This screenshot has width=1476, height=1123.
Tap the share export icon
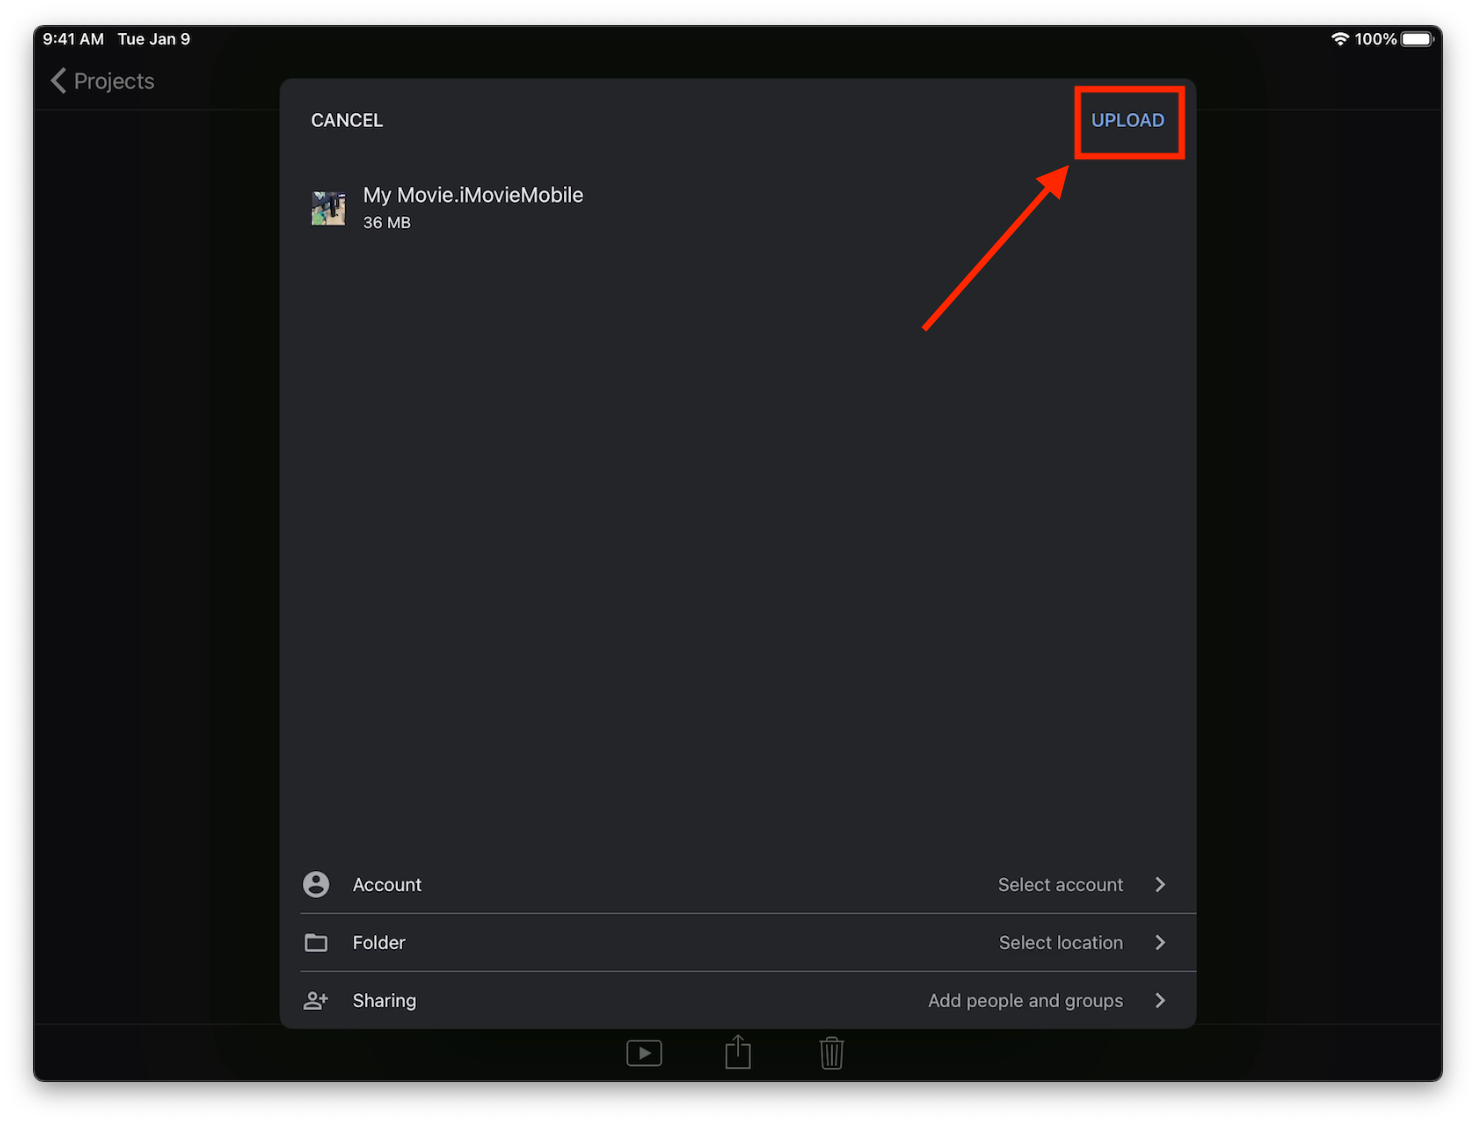click(x=738, y=1052)
